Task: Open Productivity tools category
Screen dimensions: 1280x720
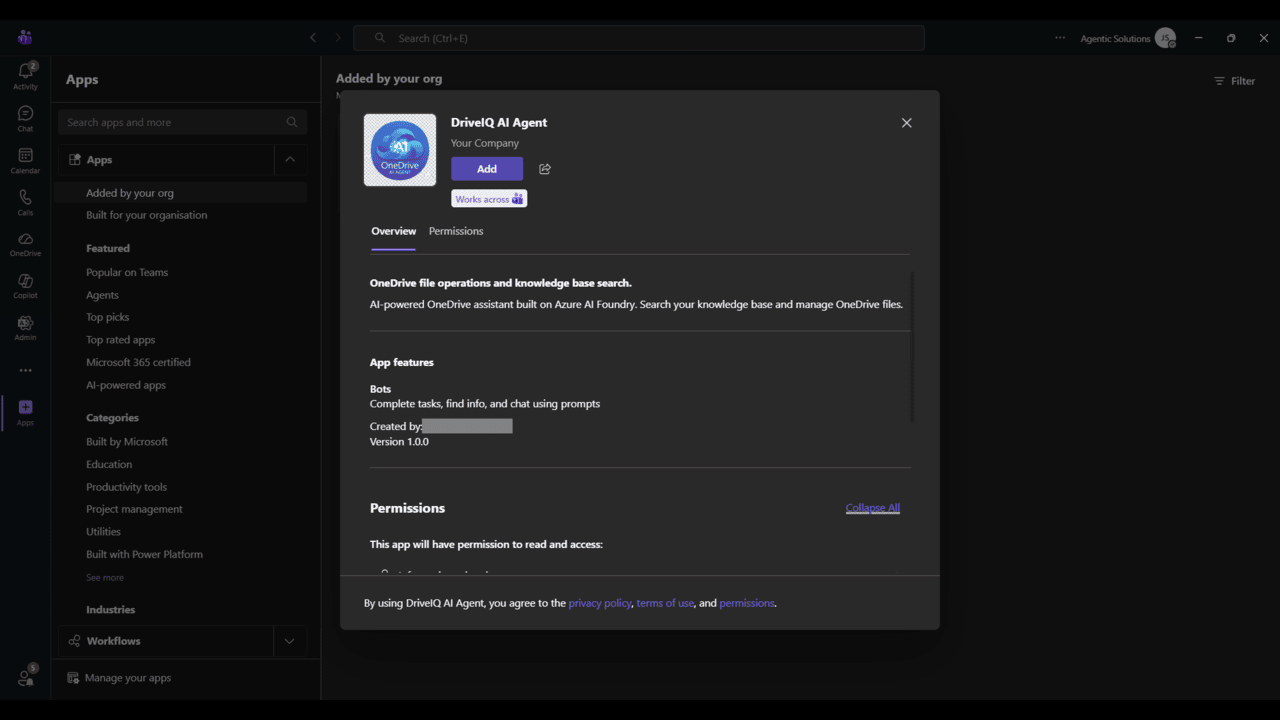Action: coord(126,487)
